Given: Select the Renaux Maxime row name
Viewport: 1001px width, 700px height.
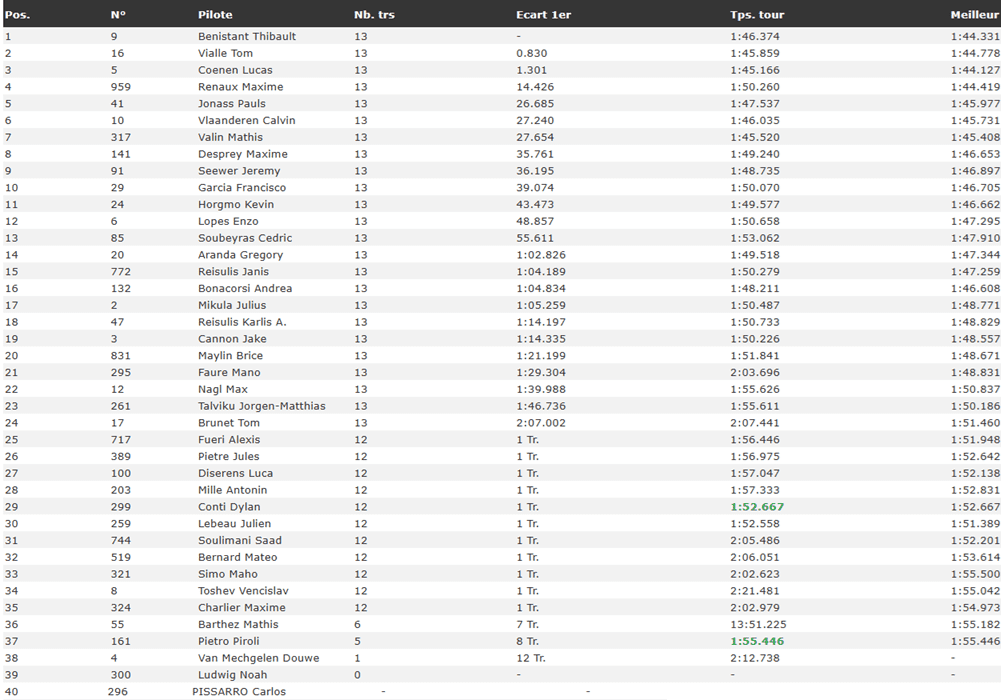Looking at the screenshot, I should (x=240, y=87).
